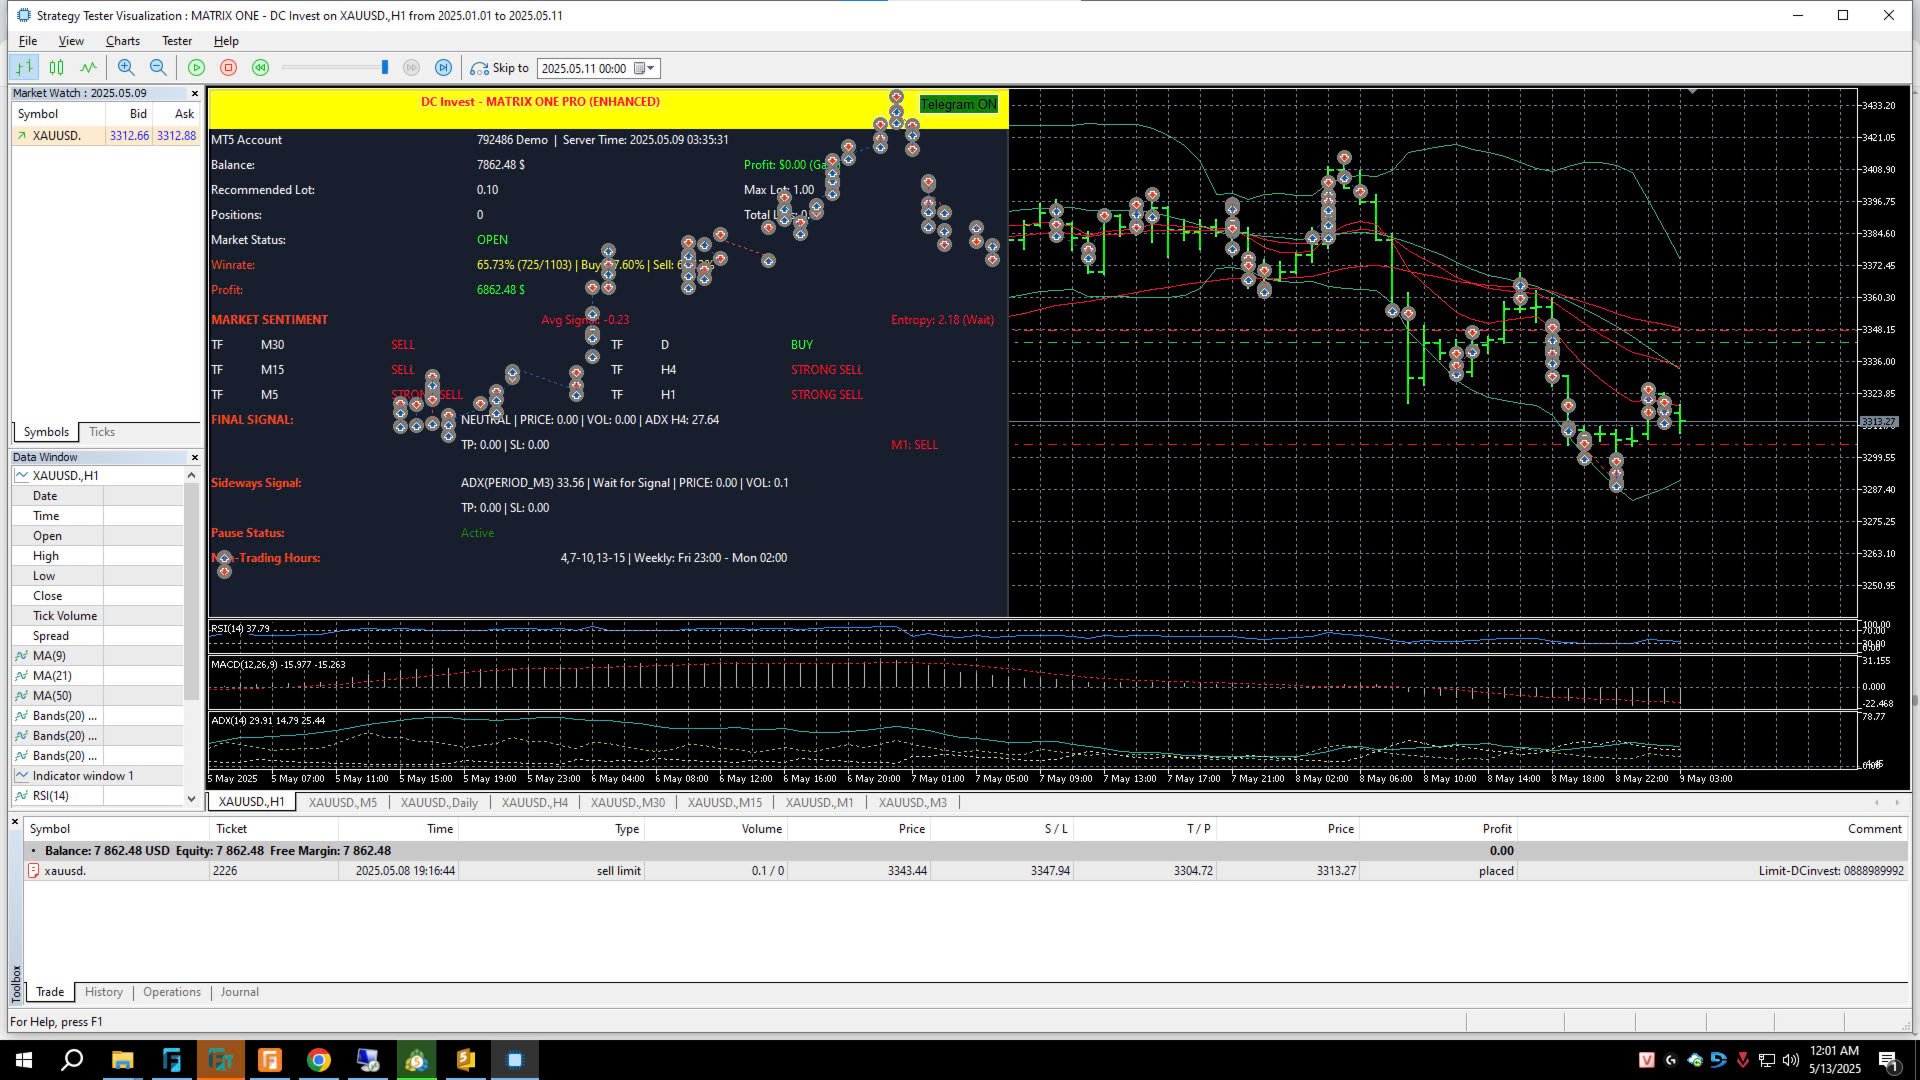1920x1080 pixels.
Task: Open the Journal tab in Toolbox
Action: pos(239,992)
